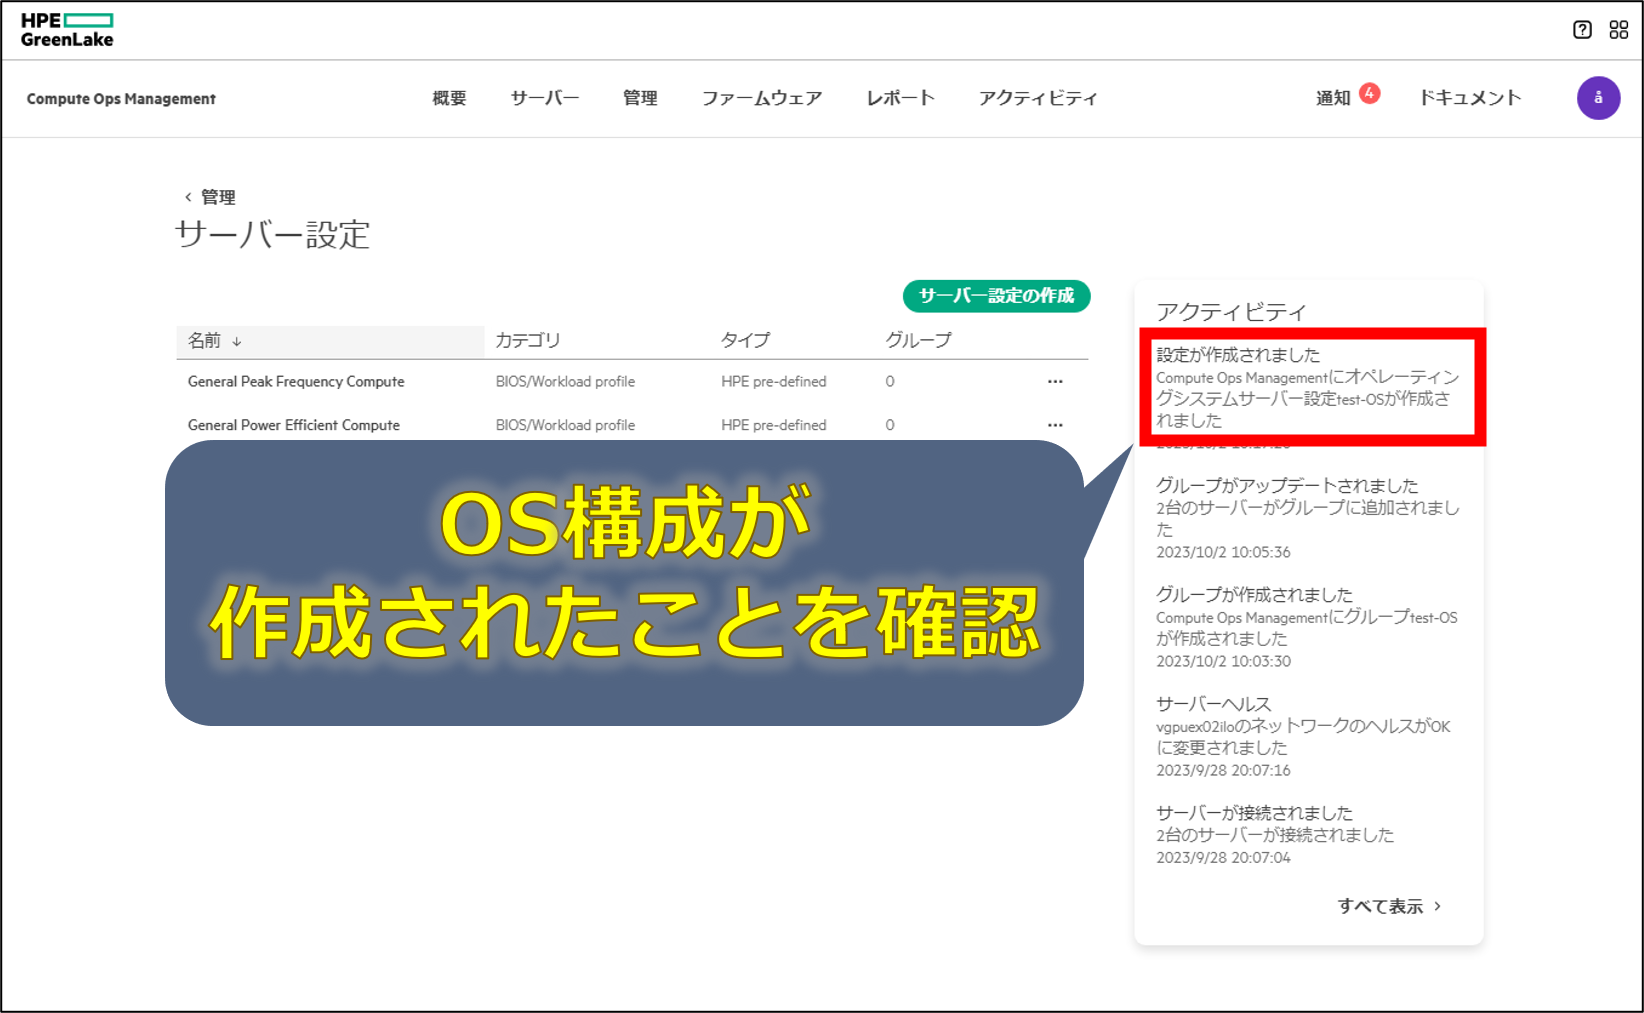Open the アクティビティ navigation tab
The image size is (1644, 1013).
click(1038, 98)
